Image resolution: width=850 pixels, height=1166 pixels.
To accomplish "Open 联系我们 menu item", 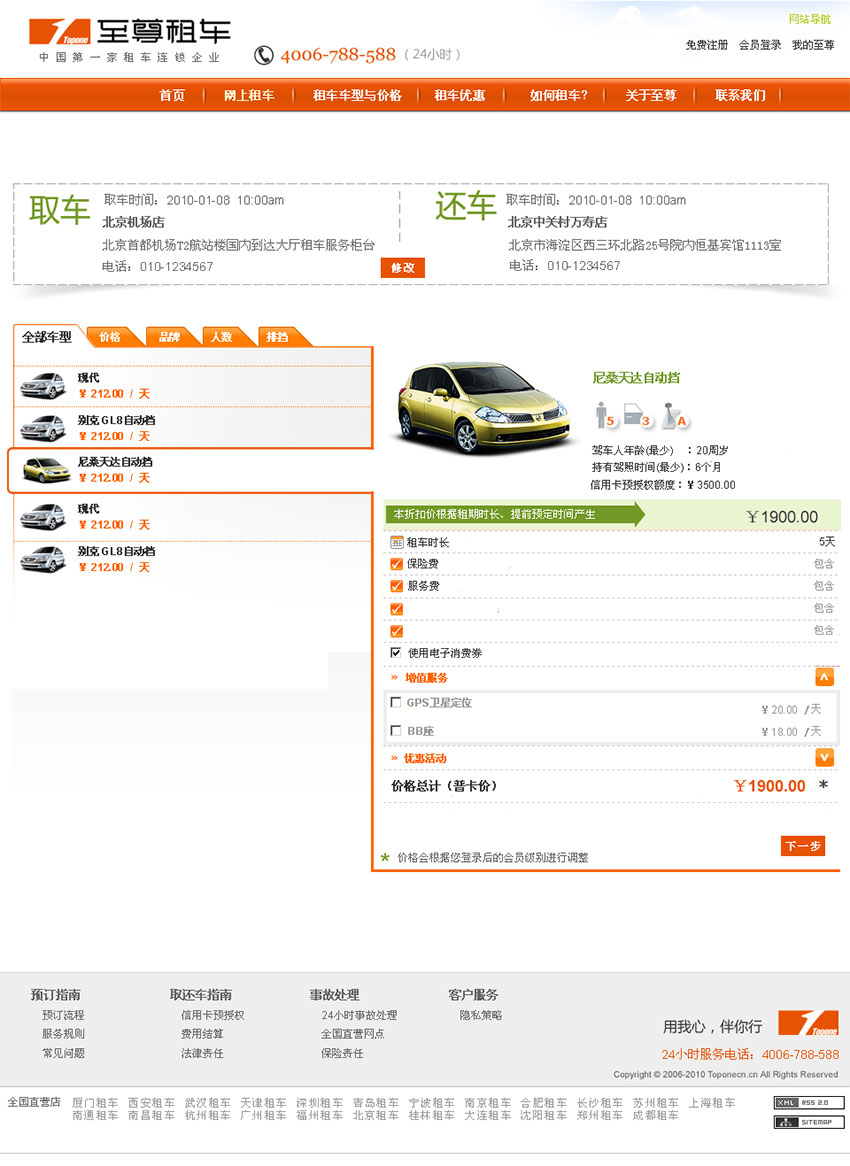I will [740, 95].
